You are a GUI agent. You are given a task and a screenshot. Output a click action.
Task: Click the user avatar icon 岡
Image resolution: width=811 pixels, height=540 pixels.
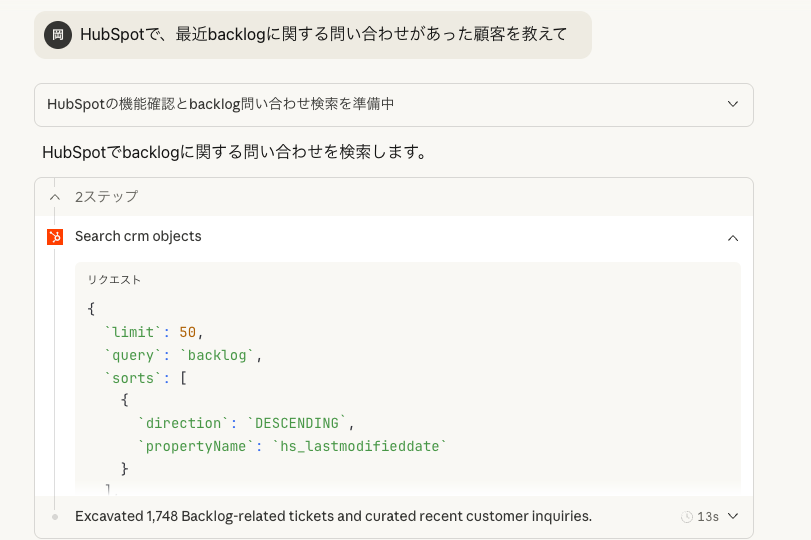[58, 35]
